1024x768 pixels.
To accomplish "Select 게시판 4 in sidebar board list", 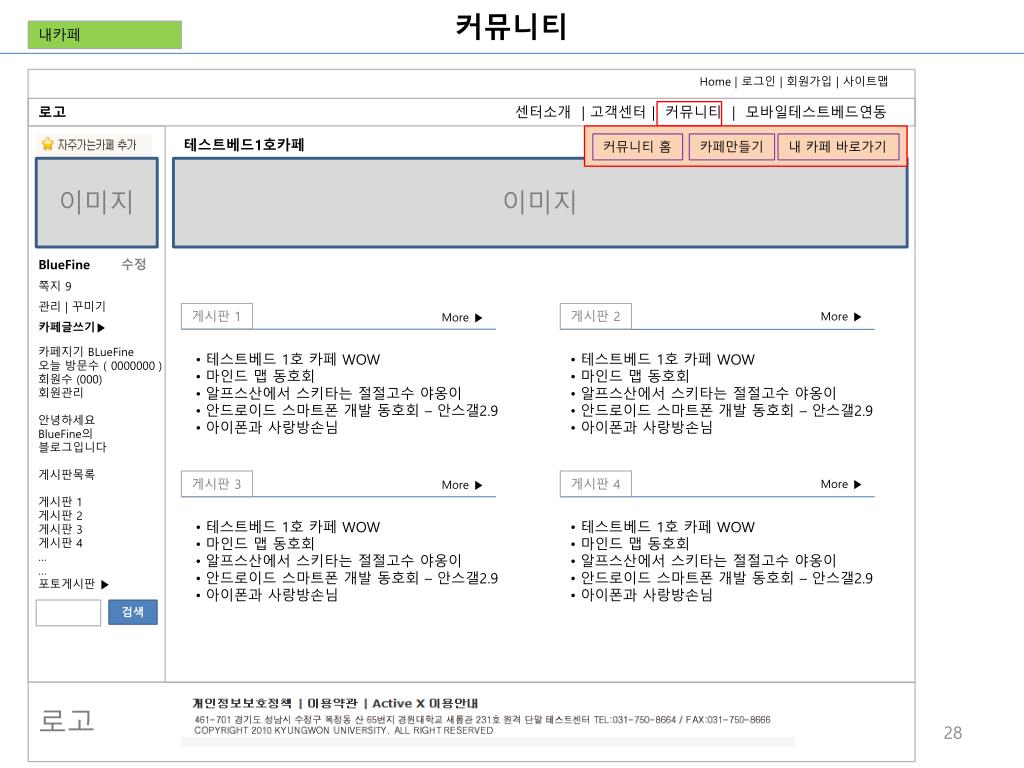I will coord(60,543).
